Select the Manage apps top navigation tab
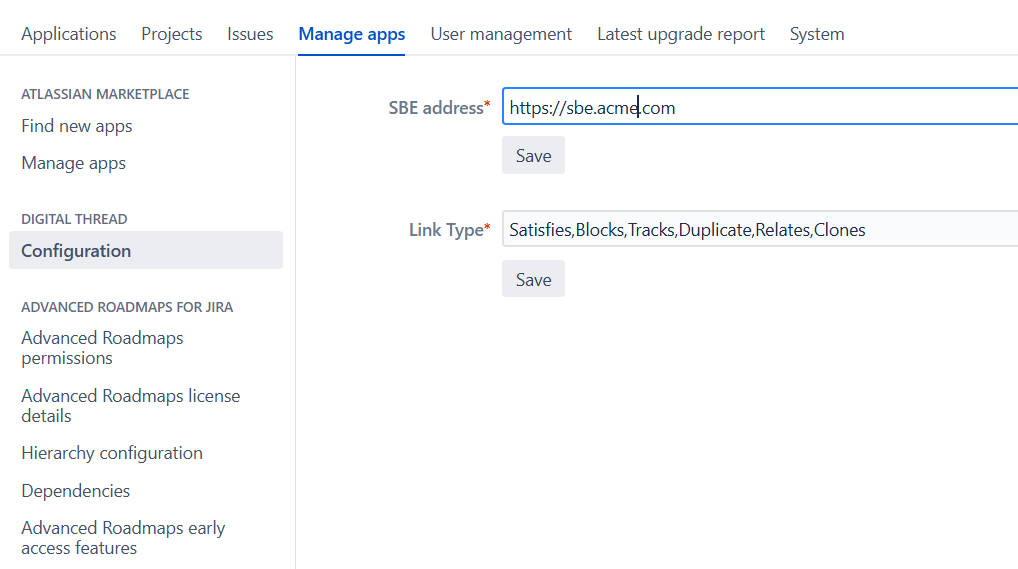This screenshot has width=1018, height=569. pos(351,34)
